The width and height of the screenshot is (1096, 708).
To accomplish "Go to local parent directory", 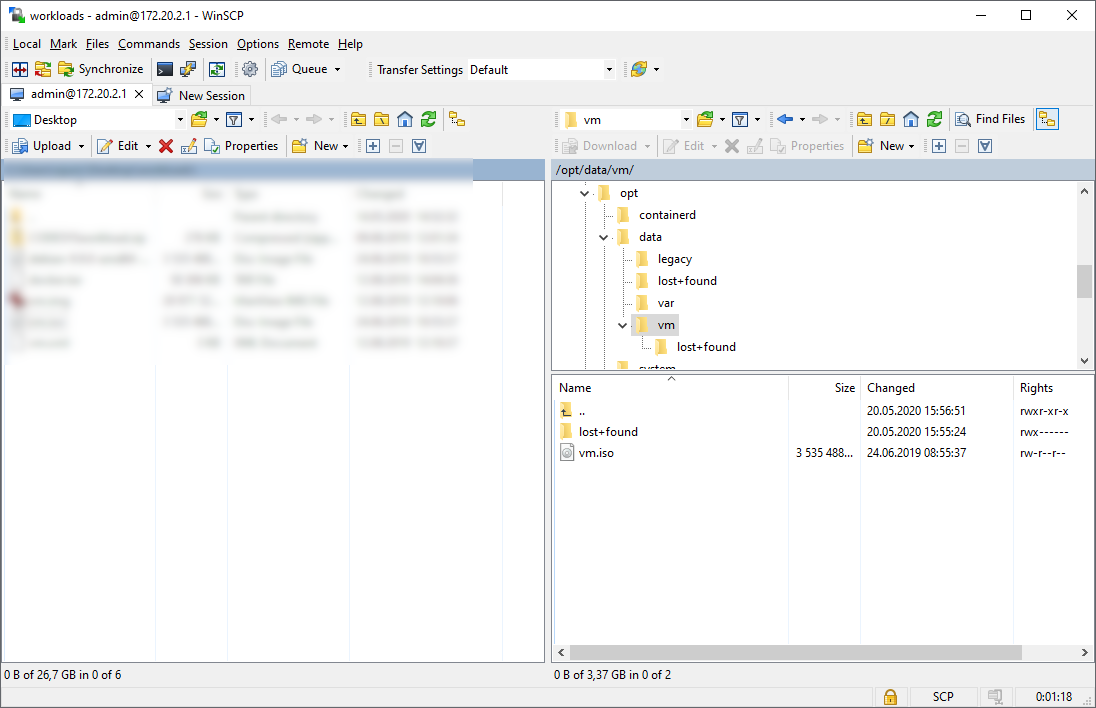I will [357, 119].
